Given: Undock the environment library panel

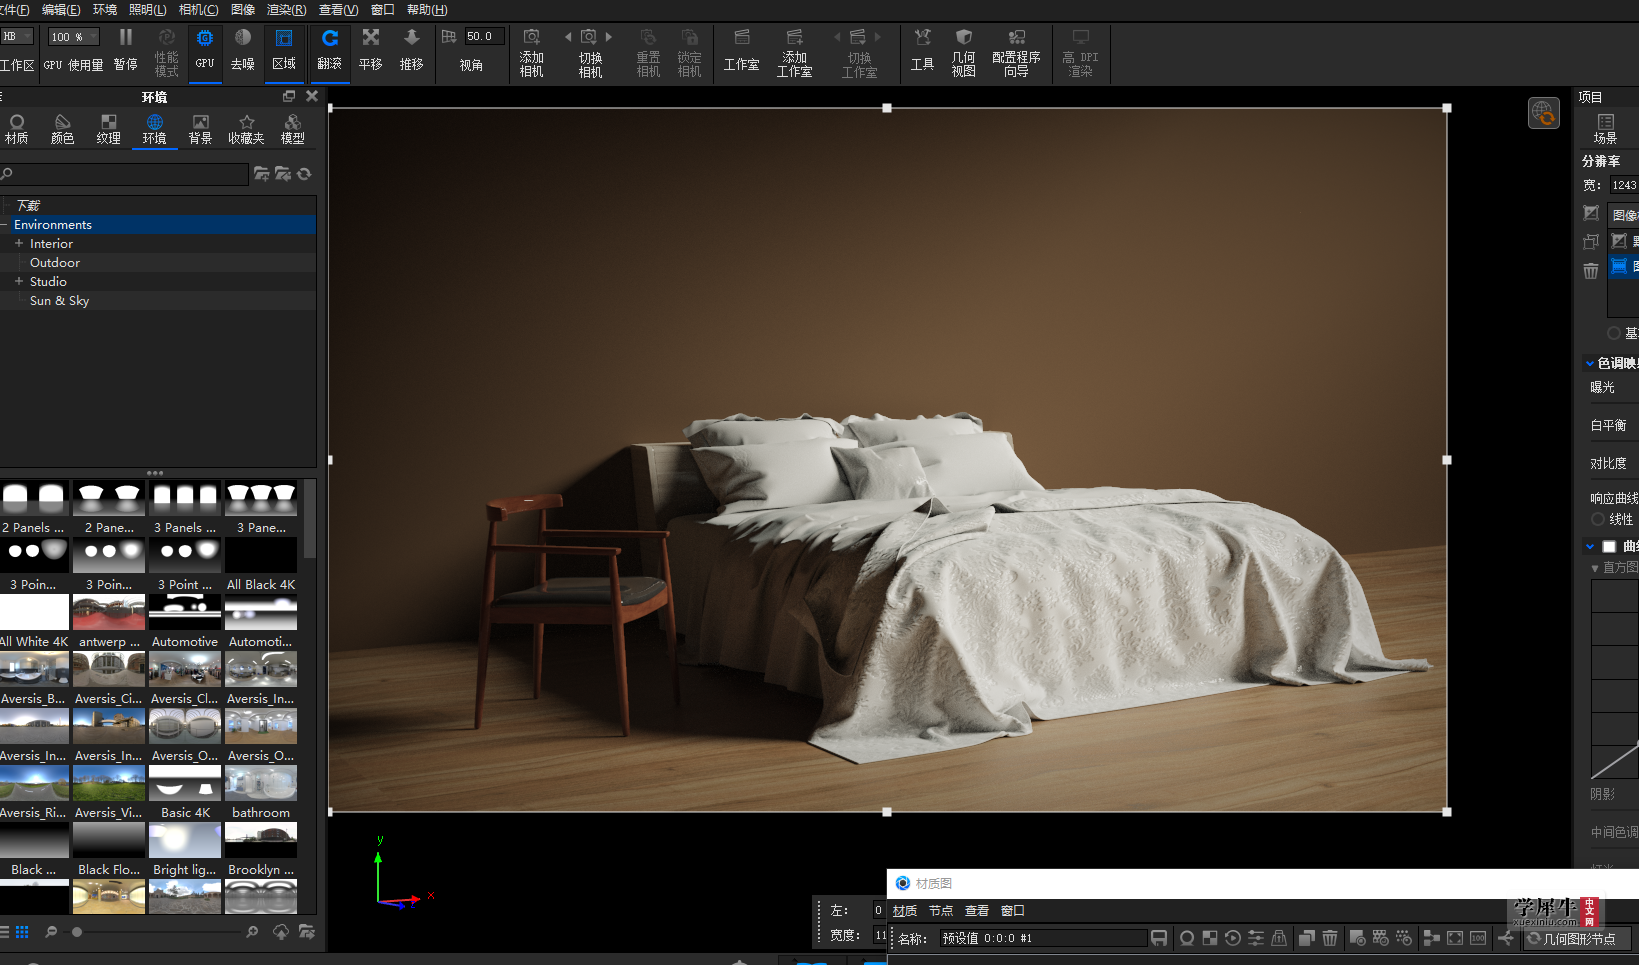Looking at the screenshot, I should click(289, 96).
